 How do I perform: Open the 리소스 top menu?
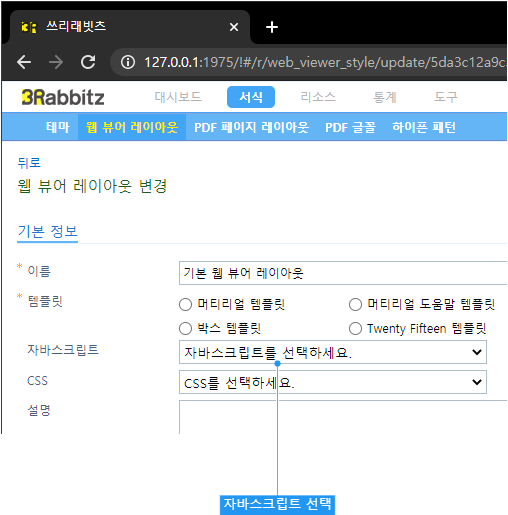point(318,97)
